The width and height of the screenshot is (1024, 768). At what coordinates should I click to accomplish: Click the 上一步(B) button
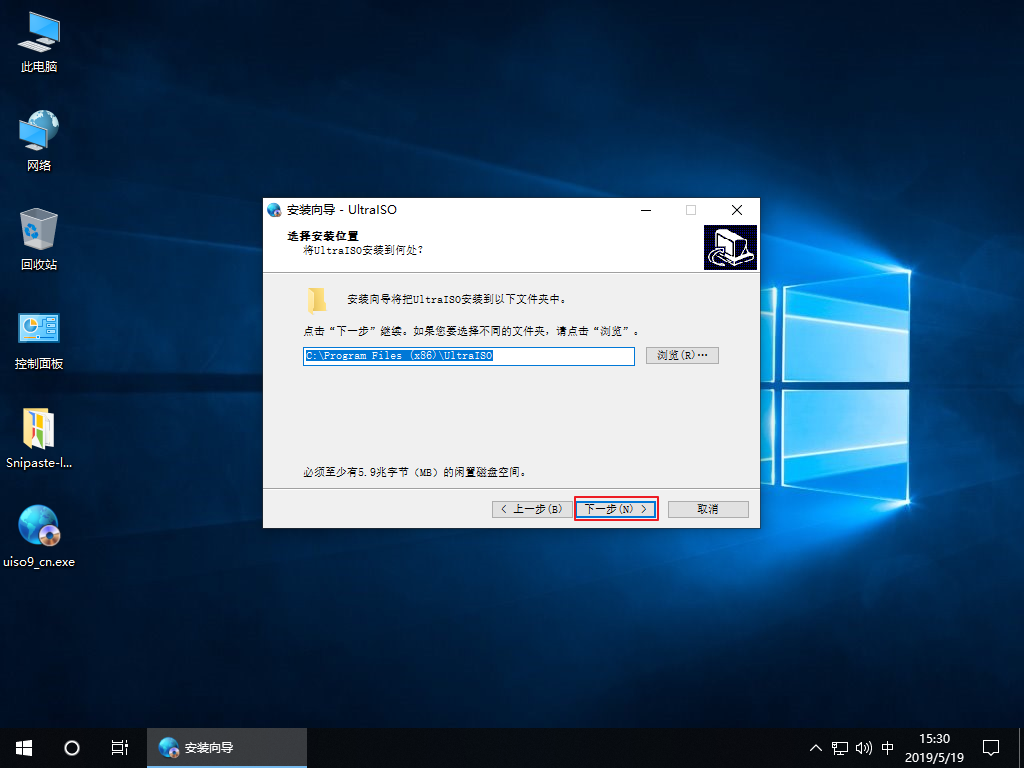coord(530,508)
